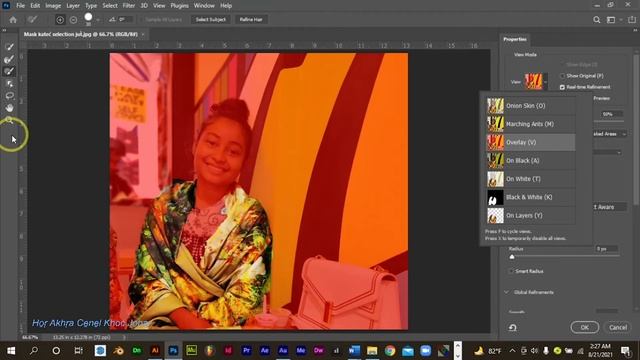This screenshot has width=640, height=360.
Task: Open Windows taskbar search
Action: pos(34,350)
